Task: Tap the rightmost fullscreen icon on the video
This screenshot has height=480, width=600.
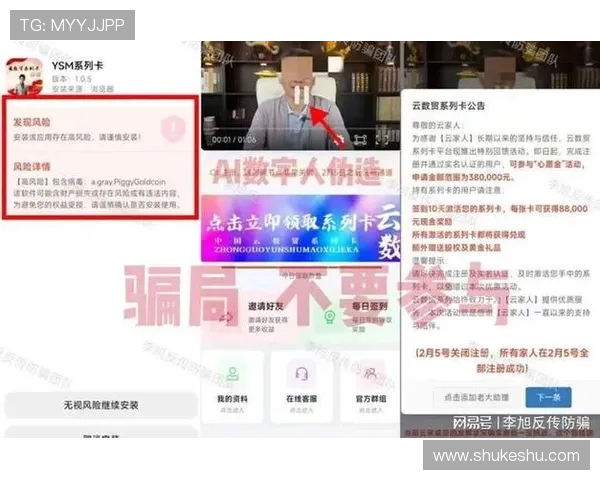Action: (383, 140)
